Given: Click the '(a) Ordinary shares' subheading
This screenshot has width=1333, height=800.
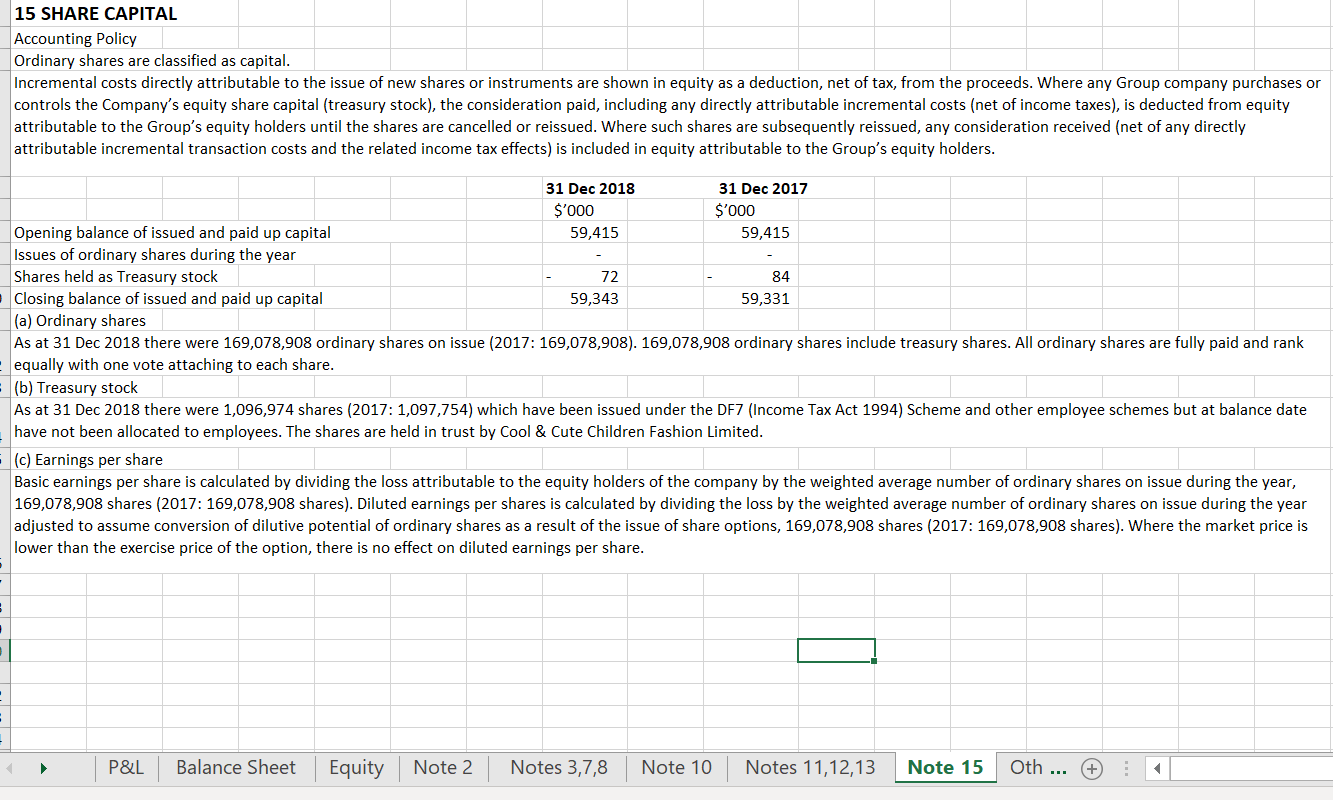Looking at the screenshot, I should click(80, 320).
